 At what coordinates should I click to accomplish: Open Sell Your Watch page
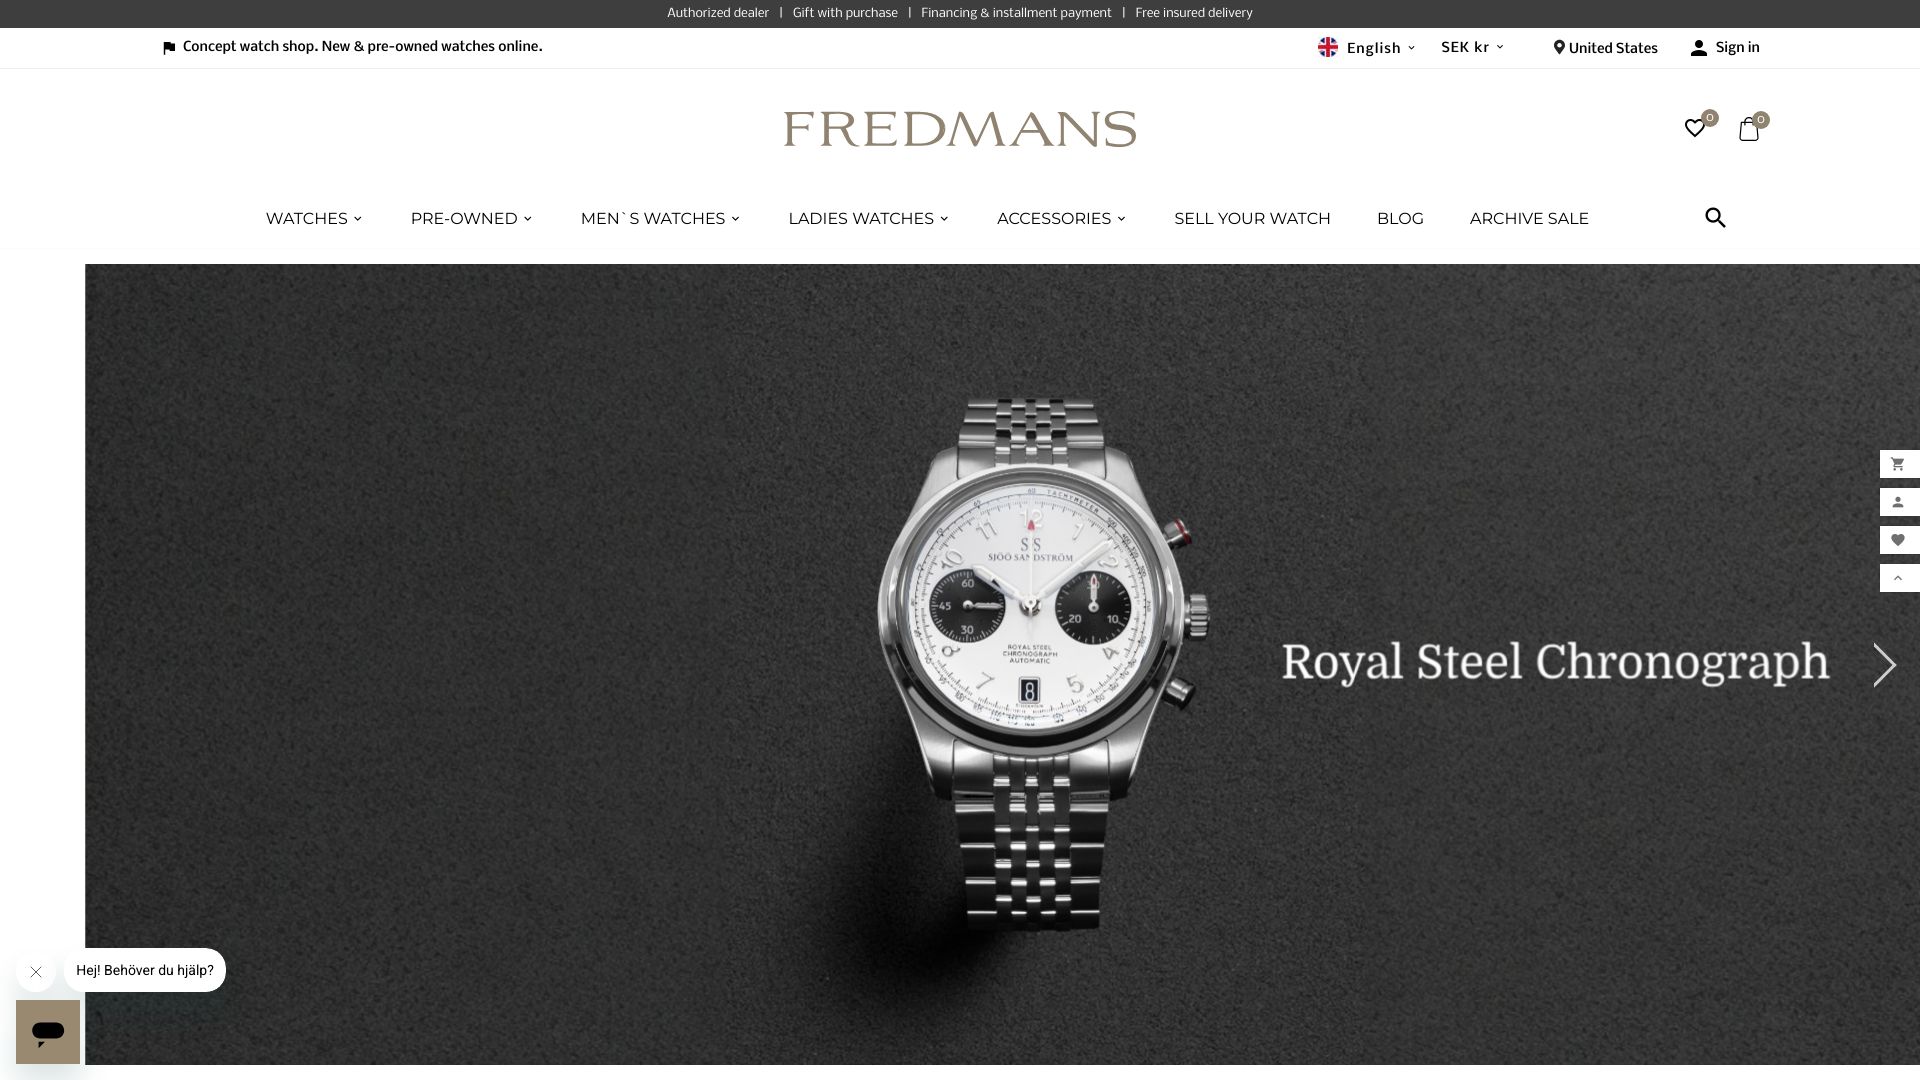click(1252, 219)
